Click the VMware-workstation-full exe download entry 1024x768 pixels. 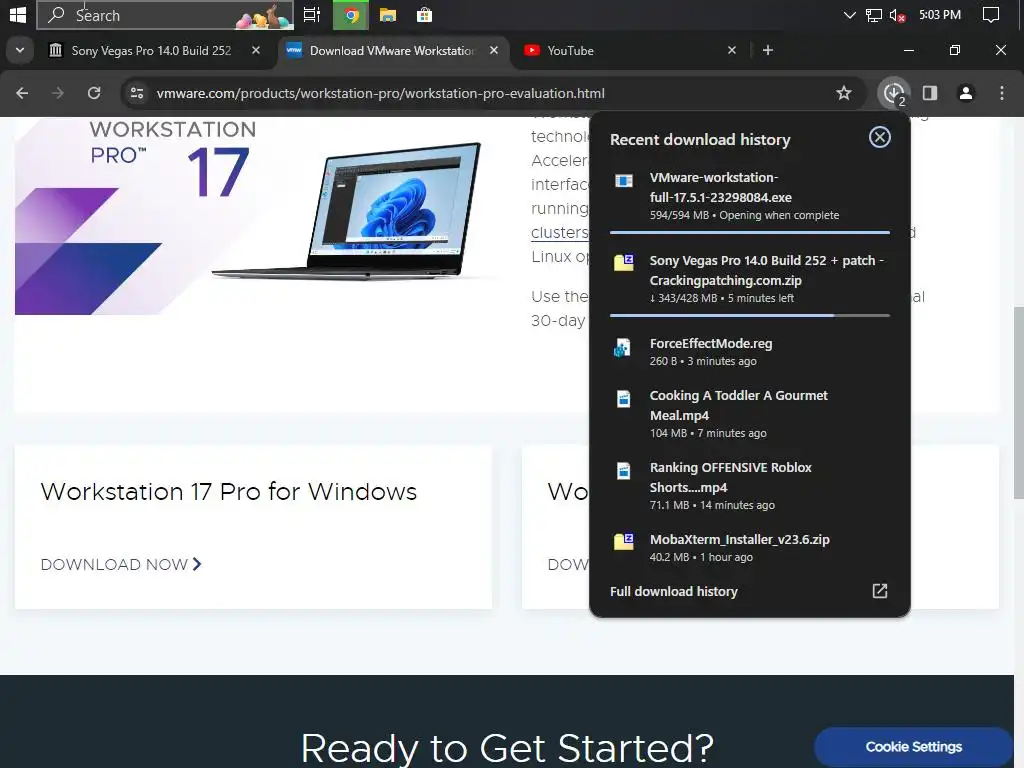click(750, 196)
